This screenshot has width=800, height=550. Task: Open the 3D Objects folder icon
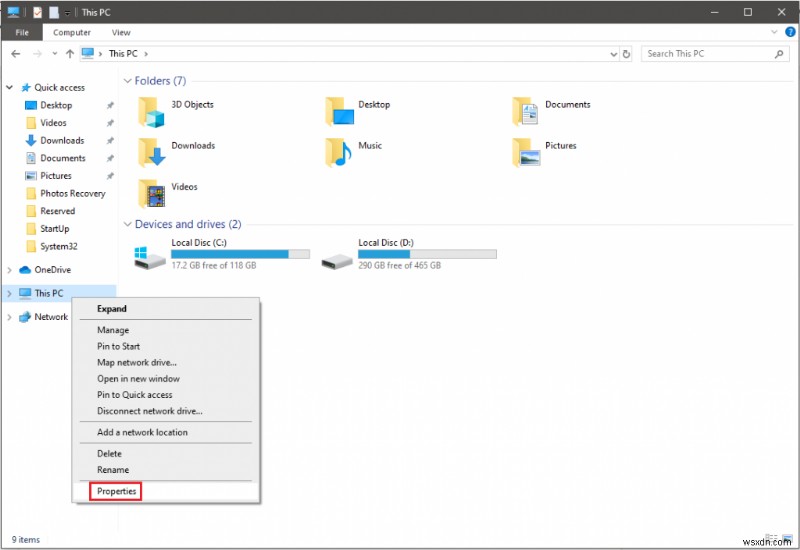tap(151, 112)
